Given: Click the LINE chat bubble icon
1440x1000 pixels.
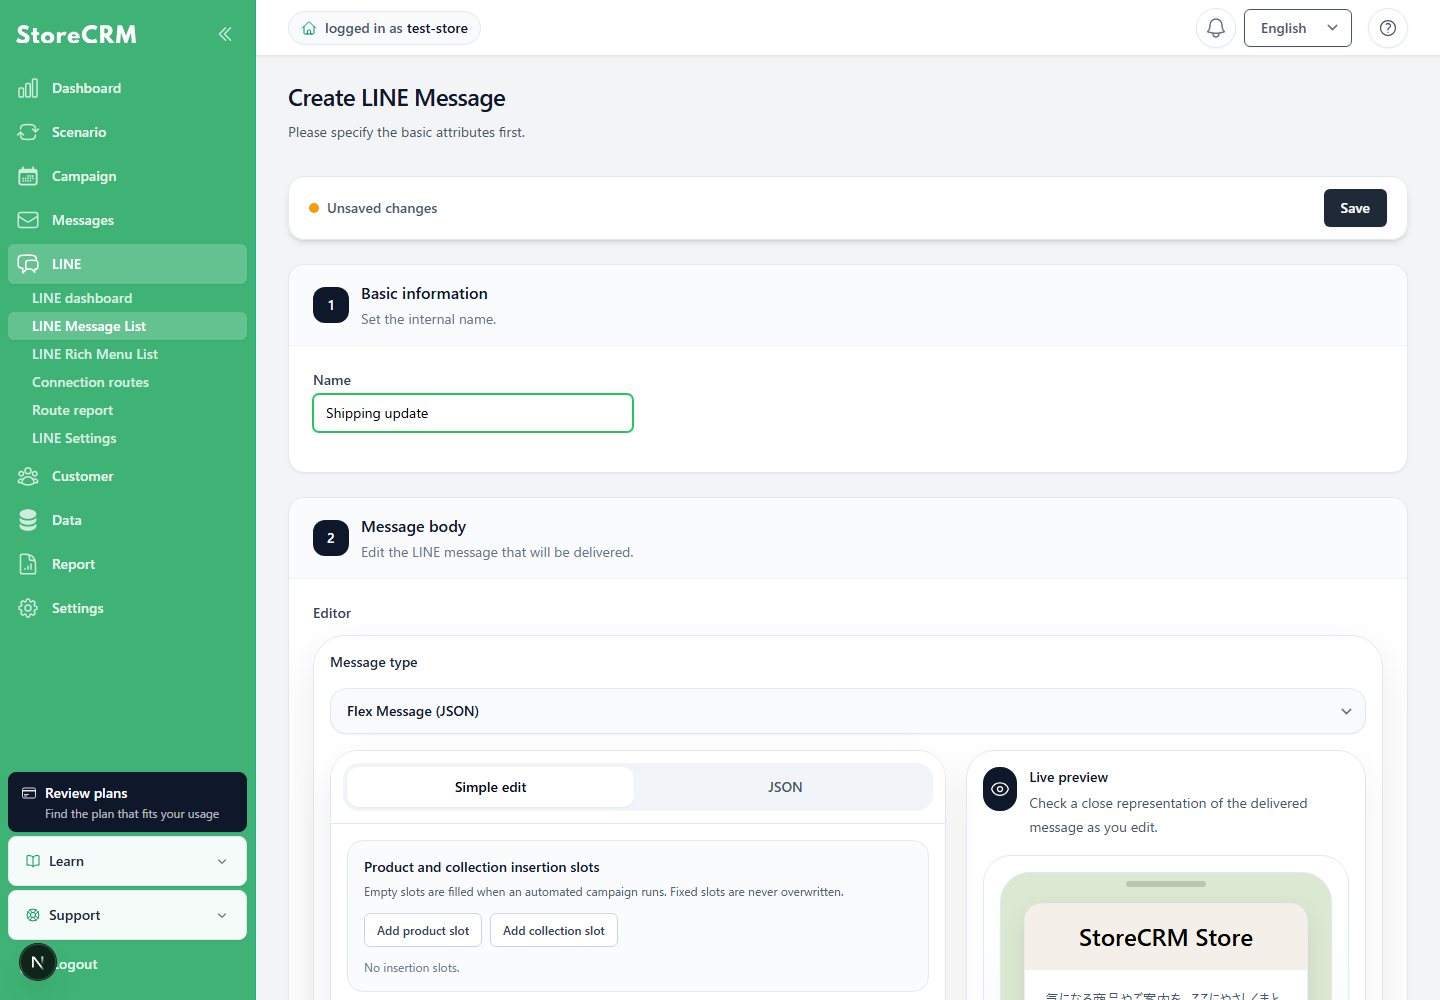Looking at the screenshot, I should [28, 264].
